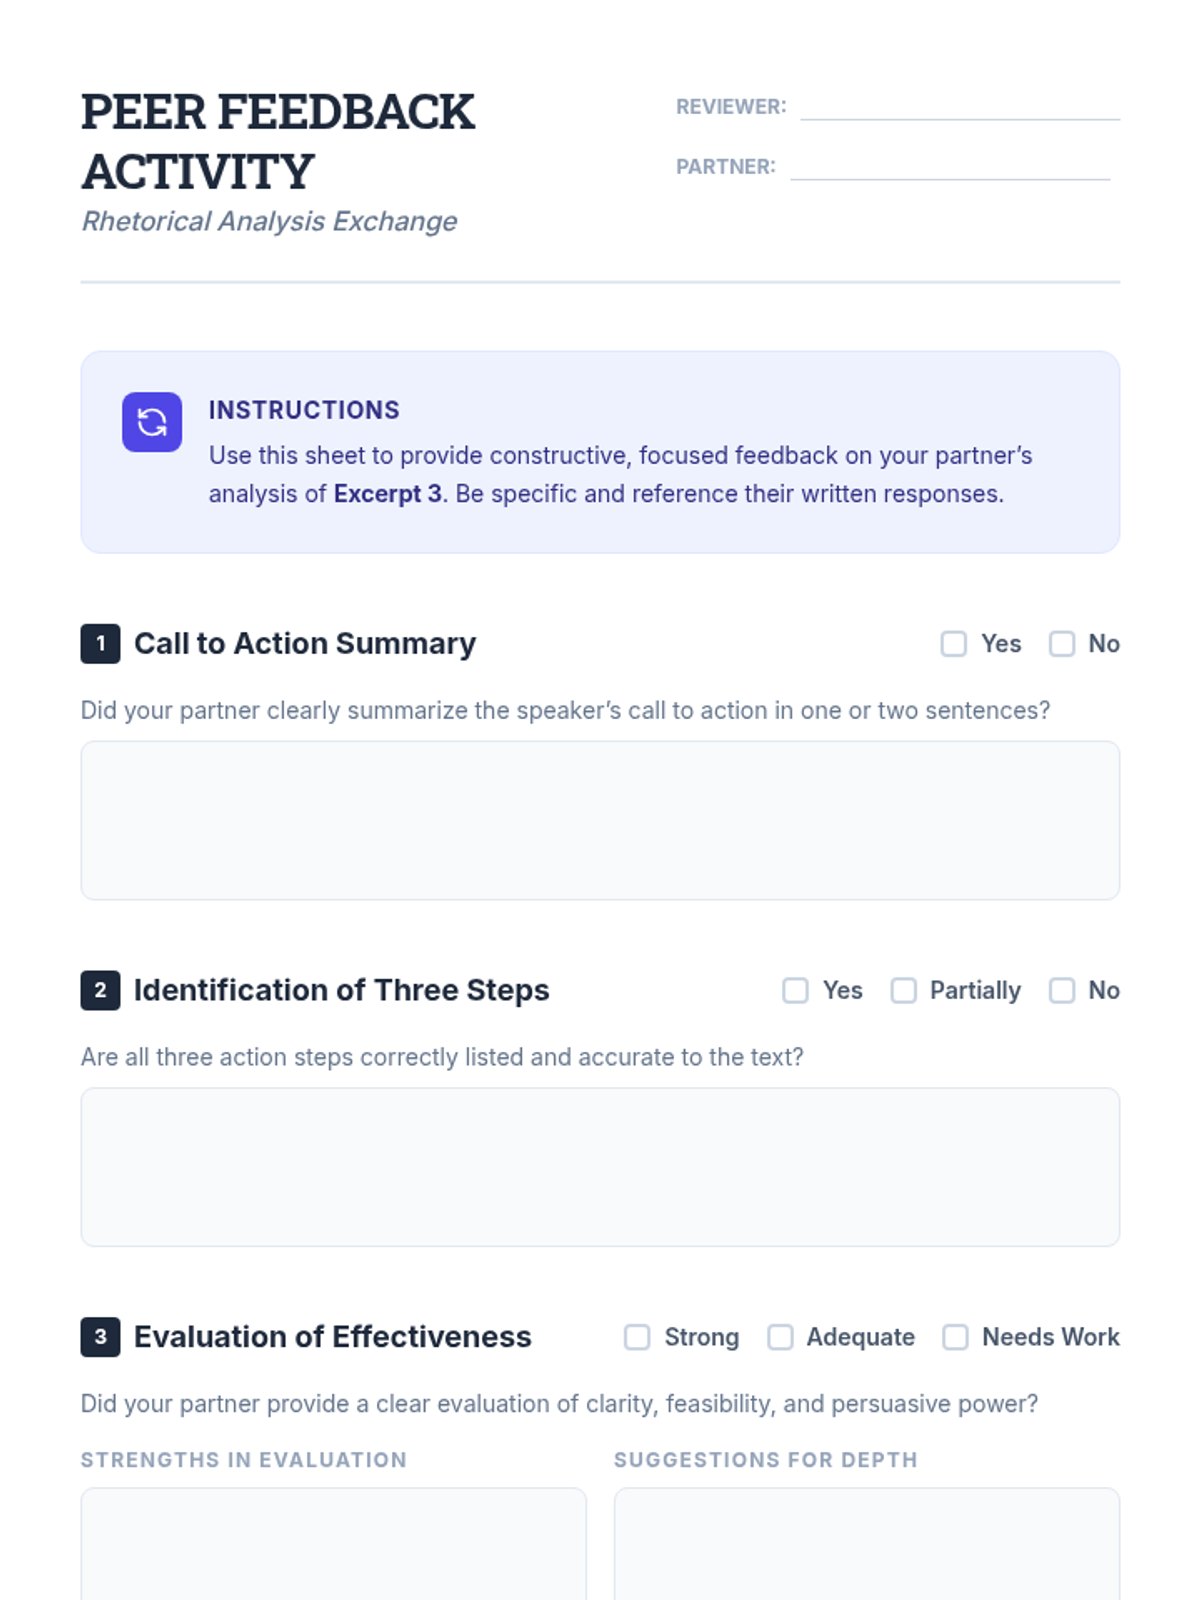
Task: Mark Evaluation of Effectiveness as Adequate
Action: (781, 1337)
